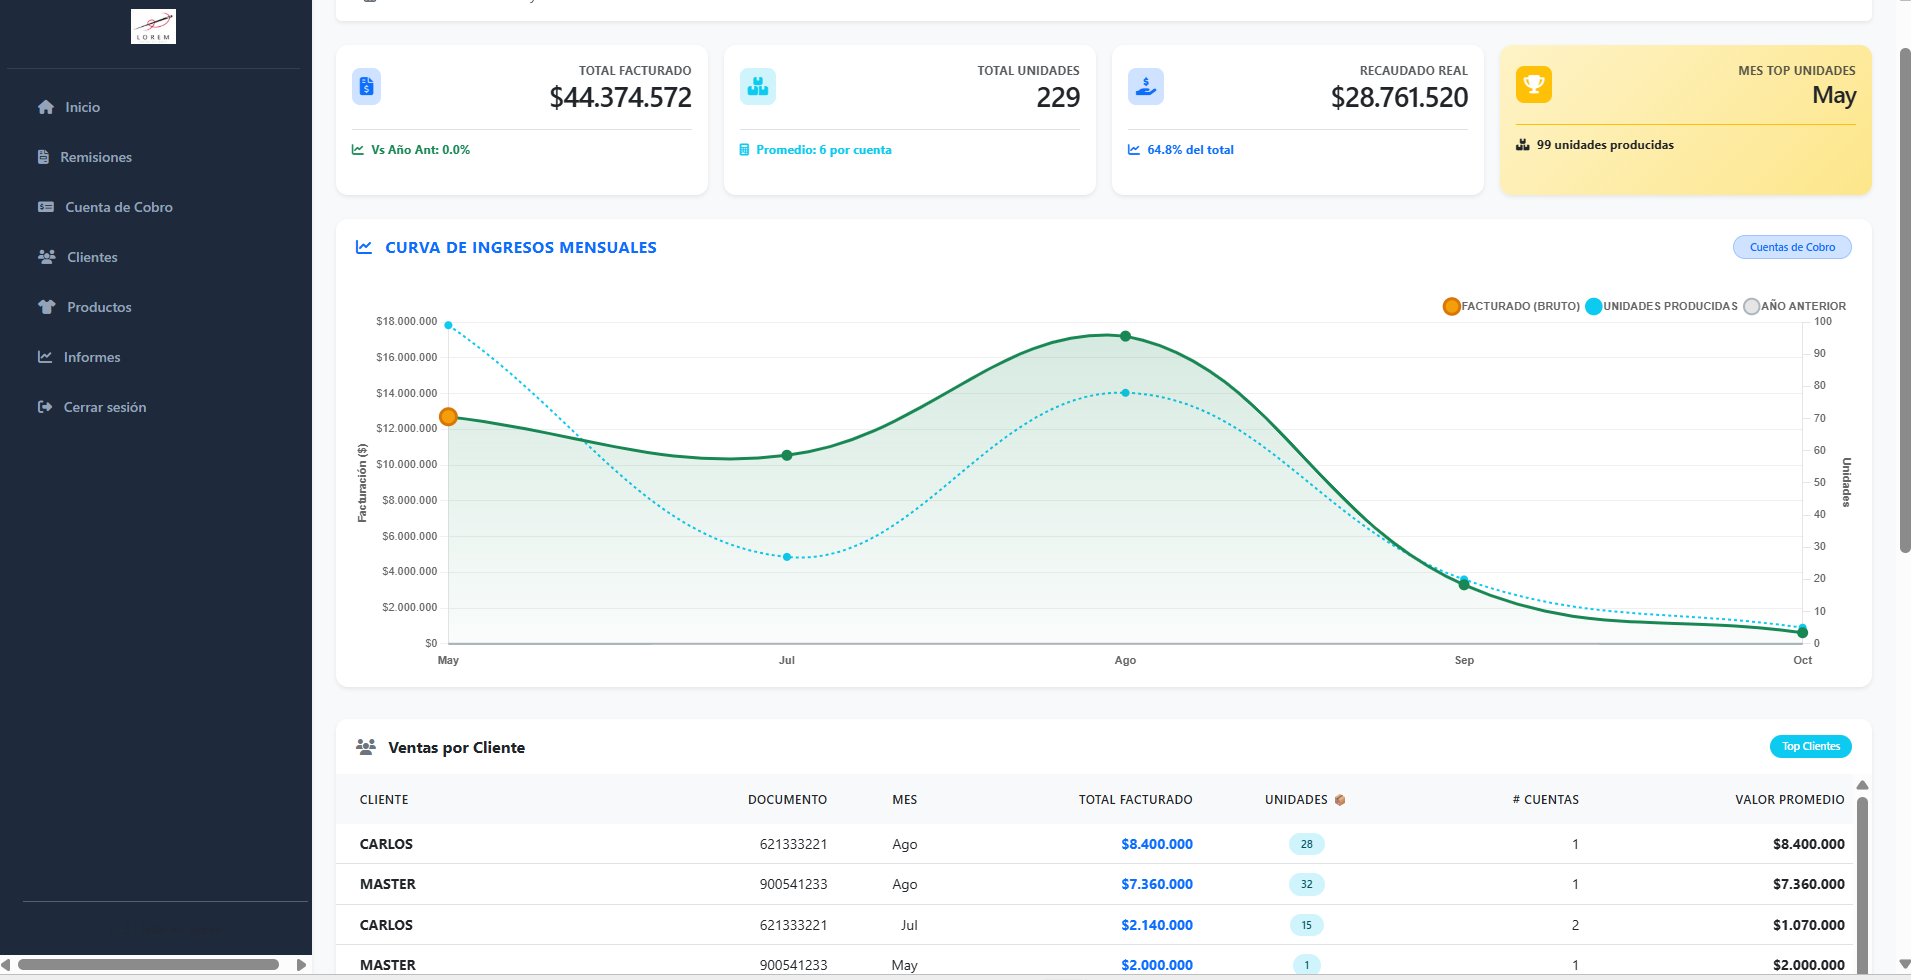Click the Lorem logo in the sidebar
This screenshot has height=980, width=1911.
(153, 27)
